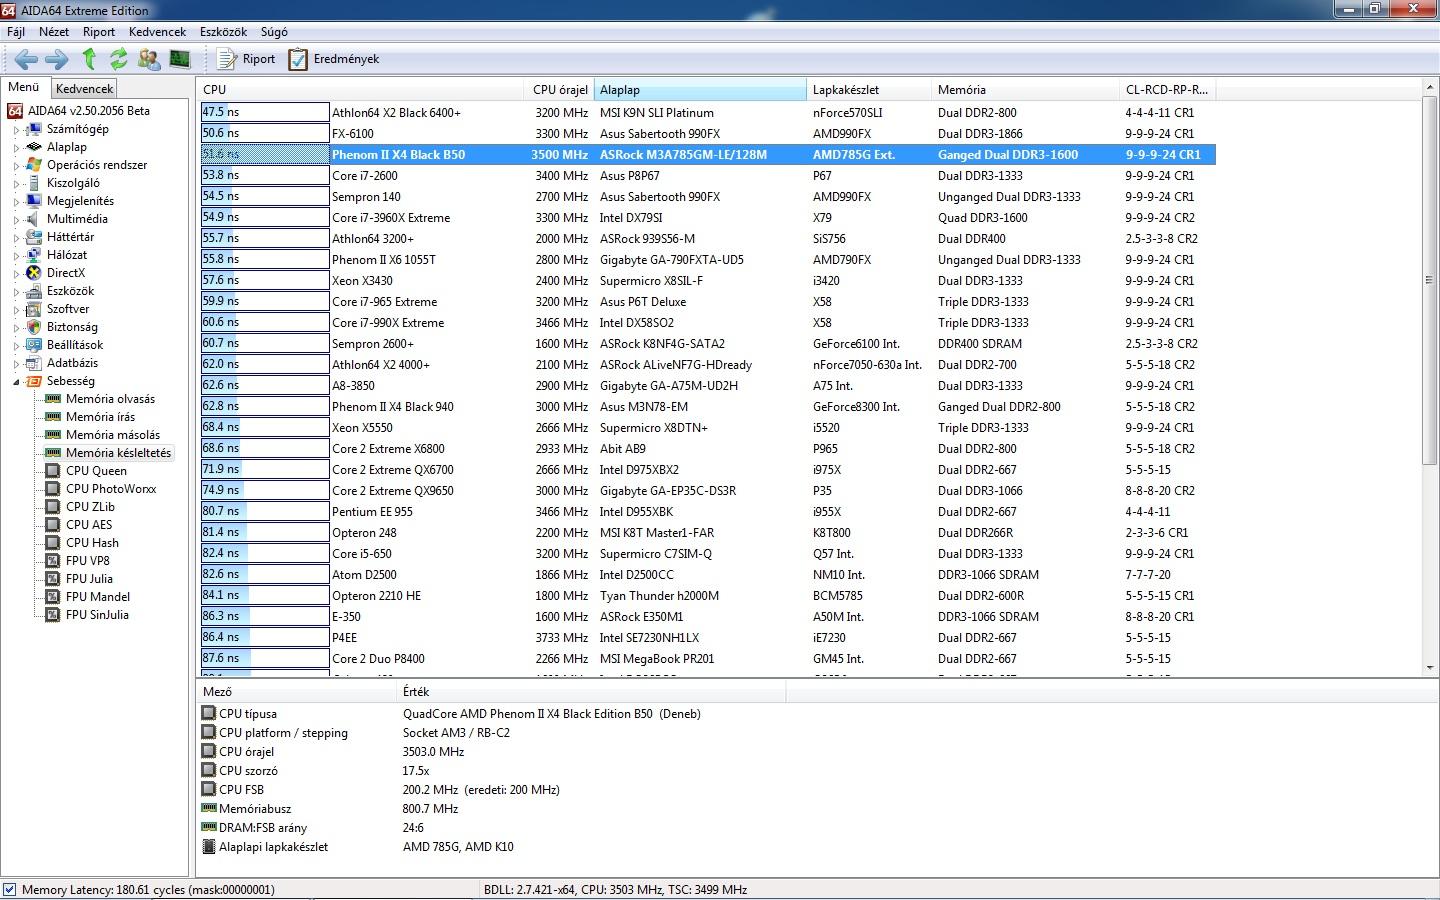Screen dimensions: 1440x900
Task: Select DirectX tree item
Action: point(65,273)
